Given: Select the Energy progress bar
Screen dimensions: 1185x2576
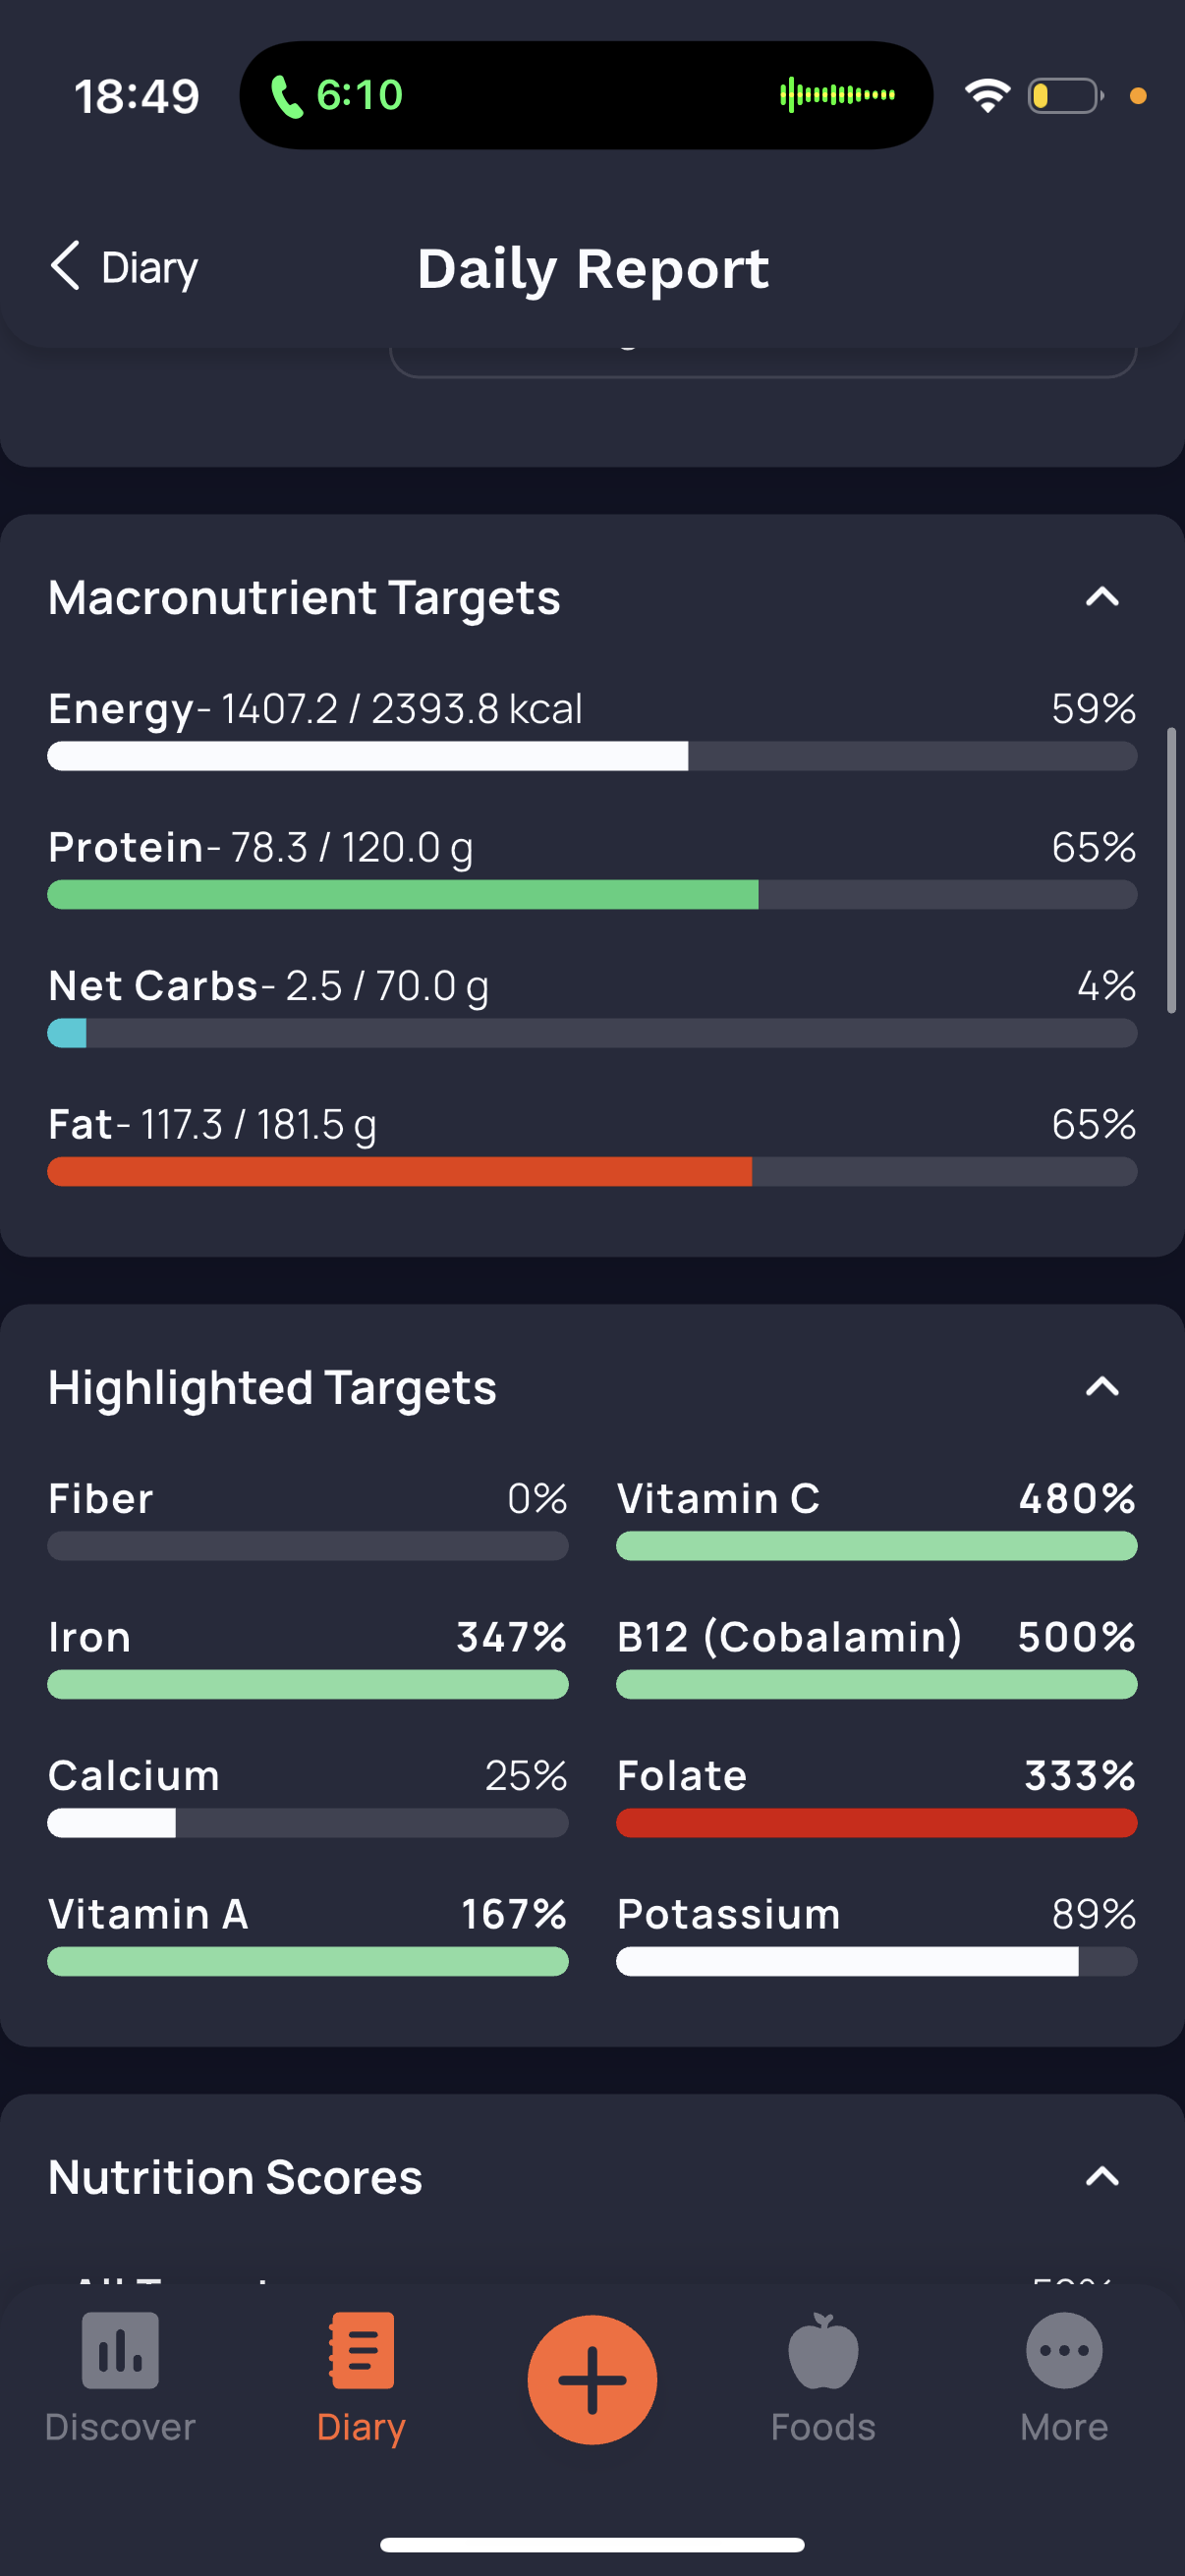Looking at the screenshot, I should pyautogui.click(x=592, y=756).
